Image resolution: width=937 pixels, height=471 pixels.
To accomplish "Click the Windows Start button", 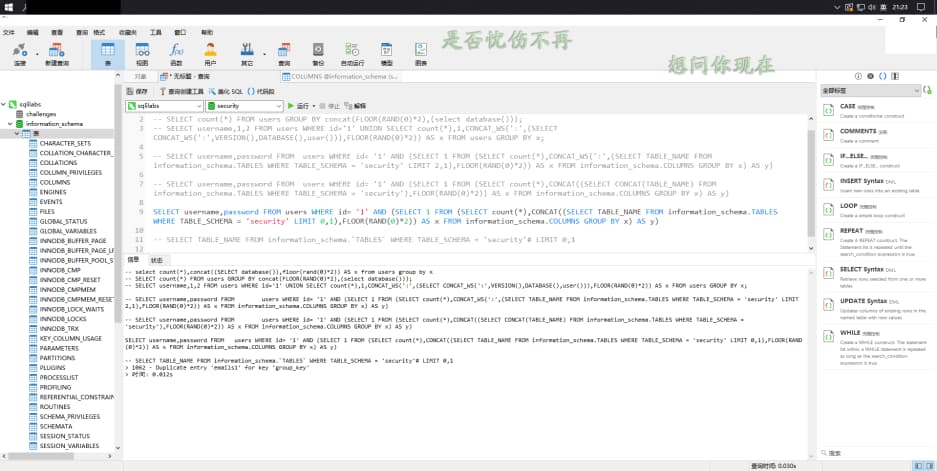I will (9, 7).
